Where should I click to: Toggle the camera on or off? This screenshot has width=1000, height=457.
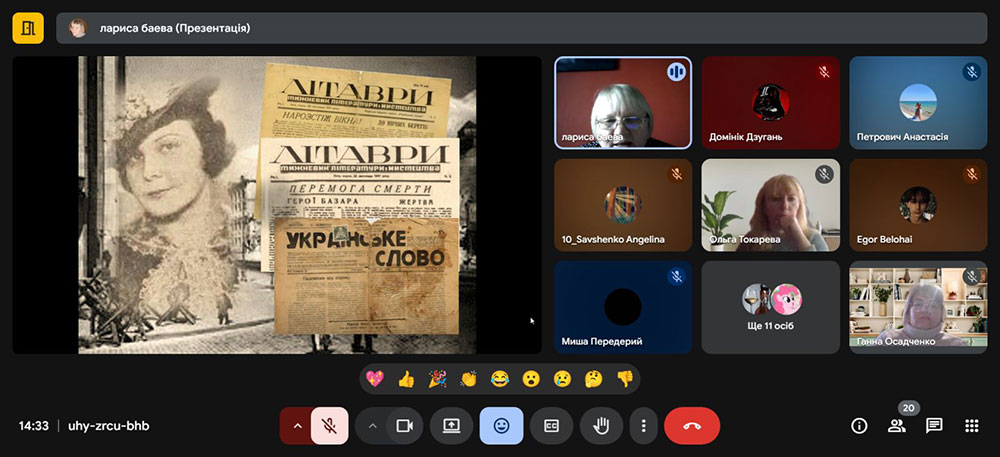coord(404,426)
